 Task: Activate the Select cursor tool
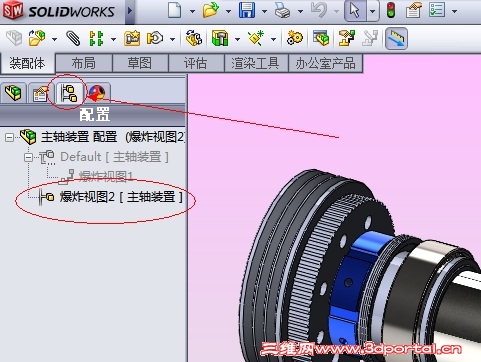[355, 10]
